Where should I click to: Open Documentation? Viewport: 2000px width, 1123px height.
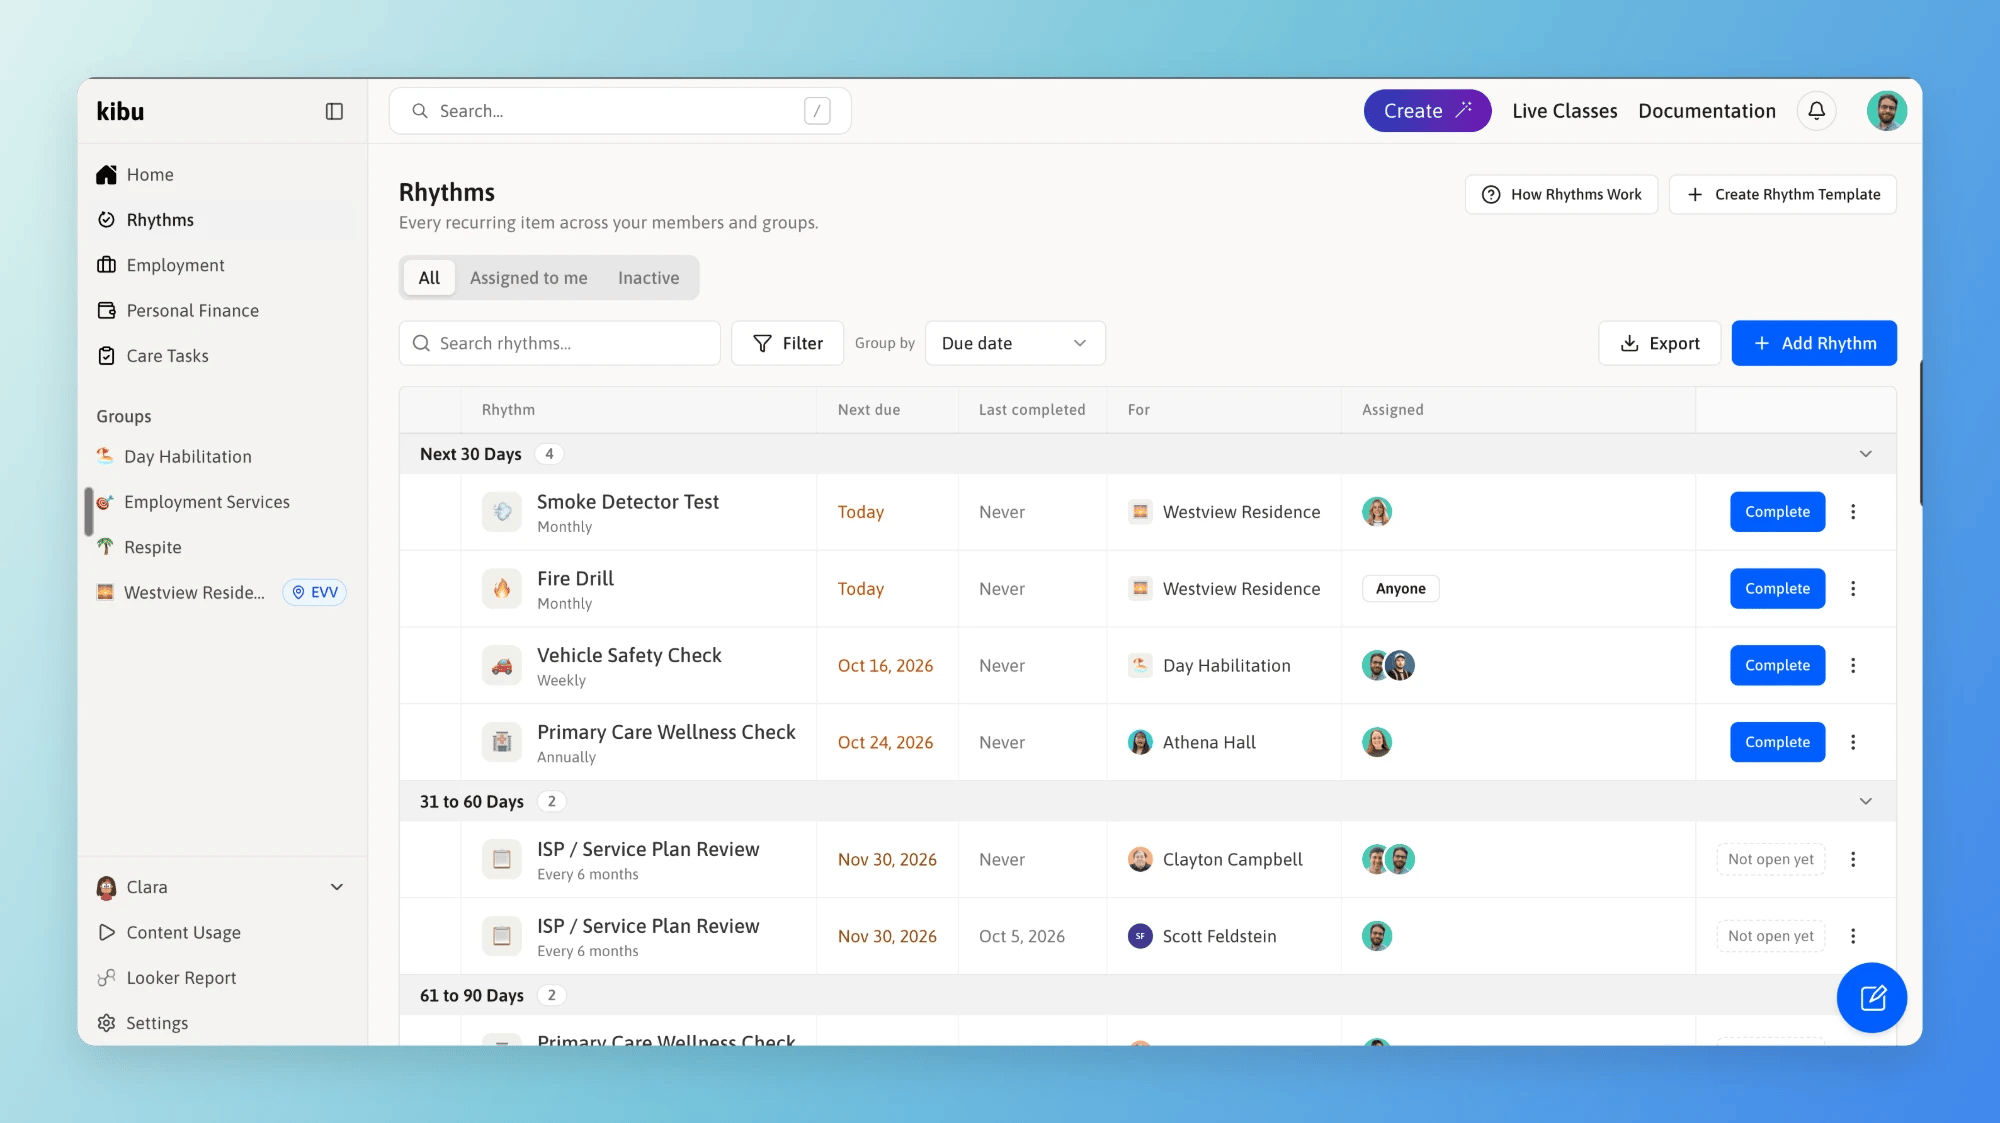click(1706, 111)
